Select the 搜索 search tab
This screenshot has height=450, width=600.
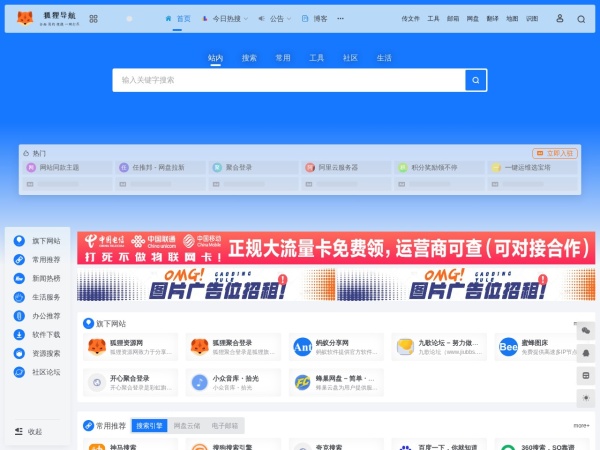click(249, 58)
